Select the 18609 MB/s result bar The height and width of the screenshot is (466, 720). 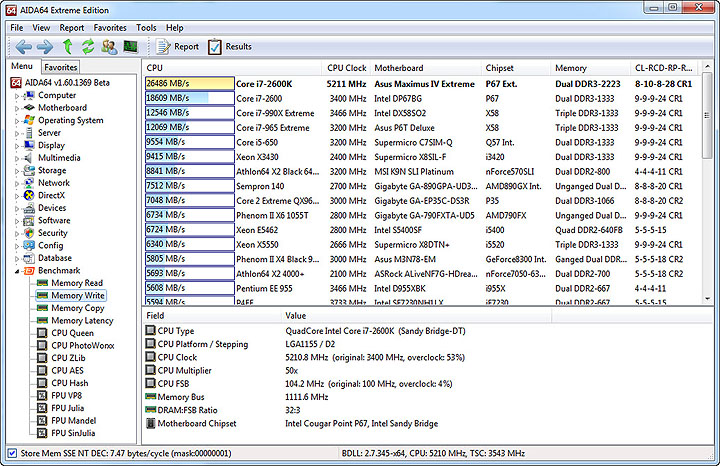(x=190, y=98)
